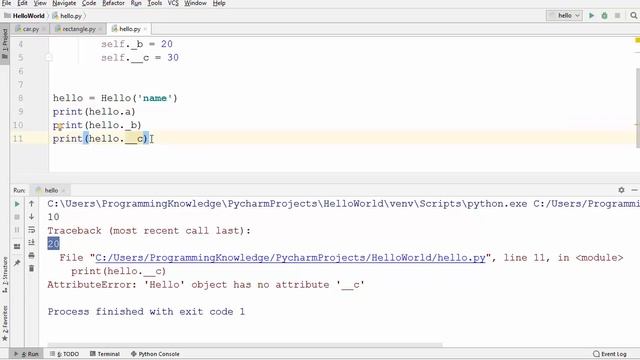The image size is (640, 360).
Task: Close the car.py editor tab
Action: [44, 29]
